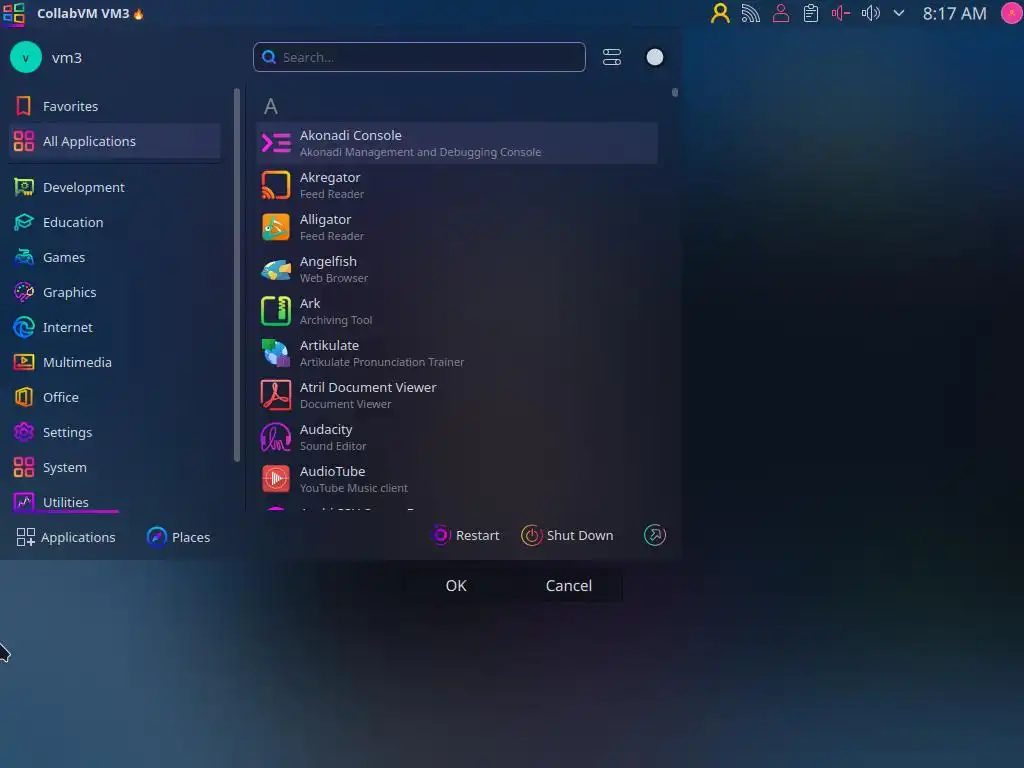This screenshot has width=1024, height=768.
Task: Select All Applications category
Action: [115, 141]
